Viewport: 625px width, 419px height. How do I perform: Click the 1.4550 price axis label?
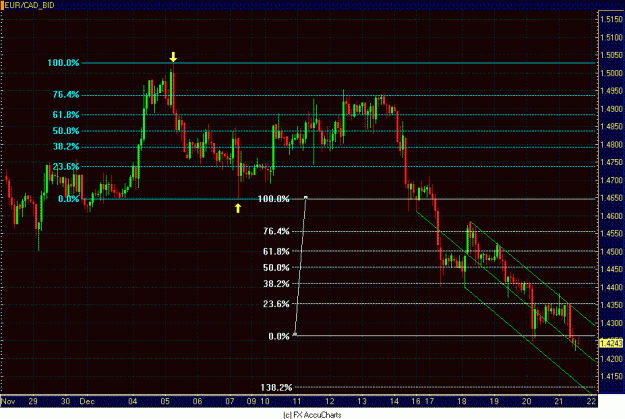(611, 234)
